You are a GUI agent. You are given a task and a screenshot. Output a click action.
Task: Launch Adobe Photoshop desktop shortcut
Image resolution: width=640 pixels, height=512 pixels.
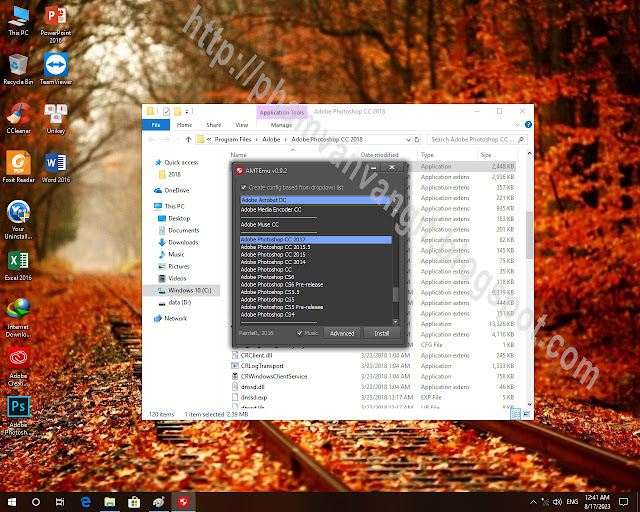point(18,416)
